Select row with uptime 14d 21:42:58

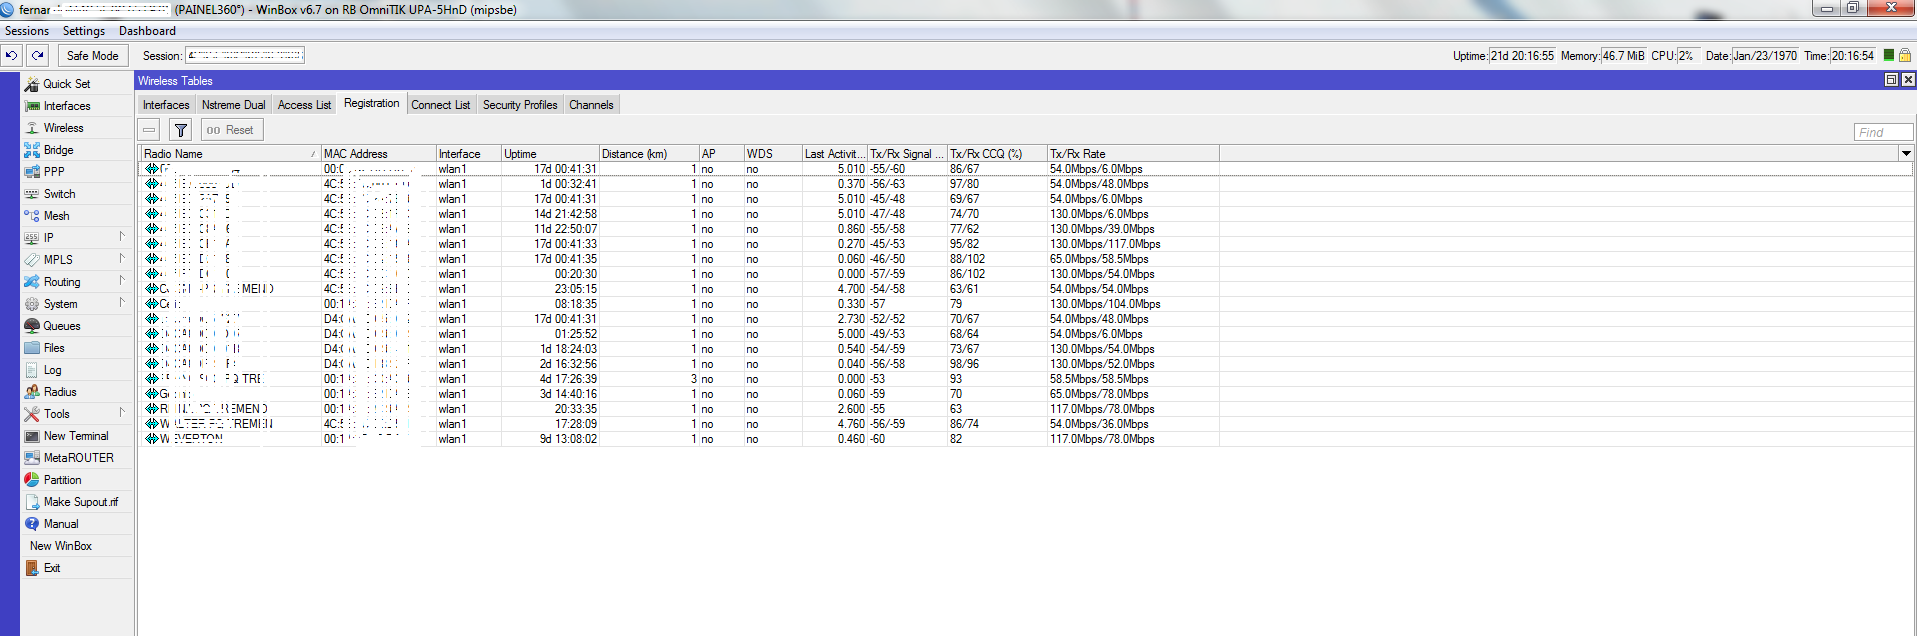pyautogui.click(x=1026, y=214)
